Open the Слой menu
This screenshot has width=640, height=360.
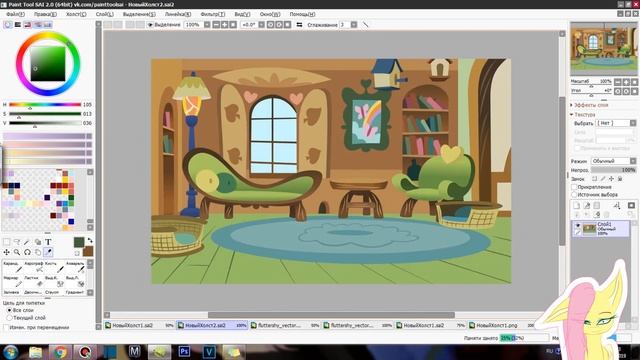click(104, 14)
